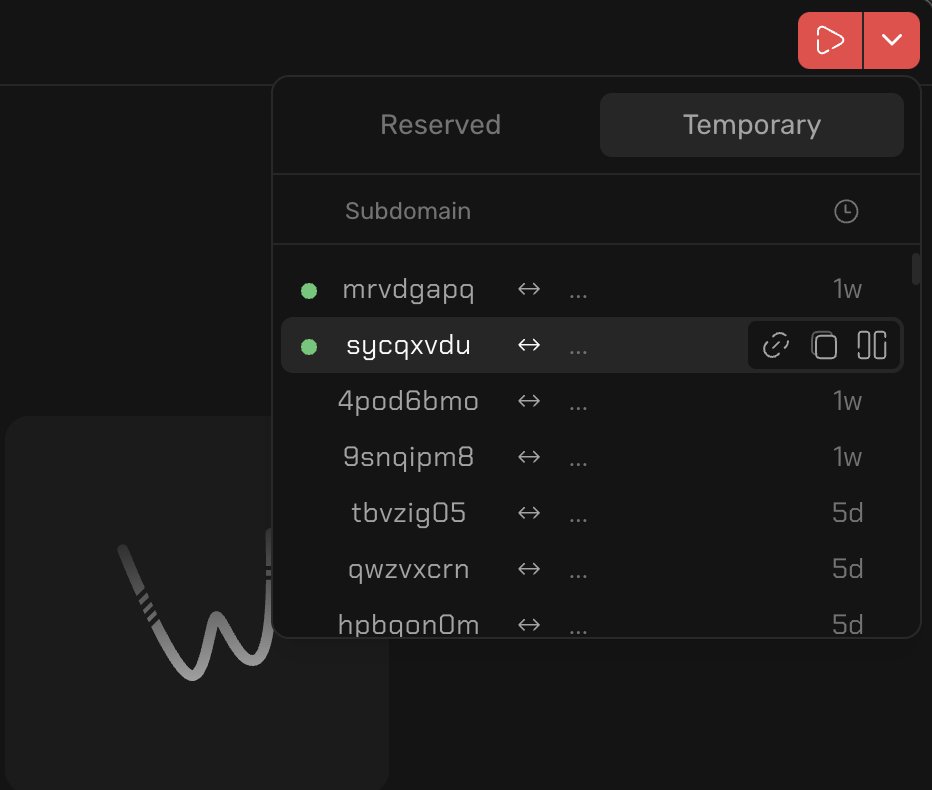Image resolution: width=932 pixels, height=790 pixels.
Task: Open the dropdown chevron beside the play button
Action: point(892,41)
